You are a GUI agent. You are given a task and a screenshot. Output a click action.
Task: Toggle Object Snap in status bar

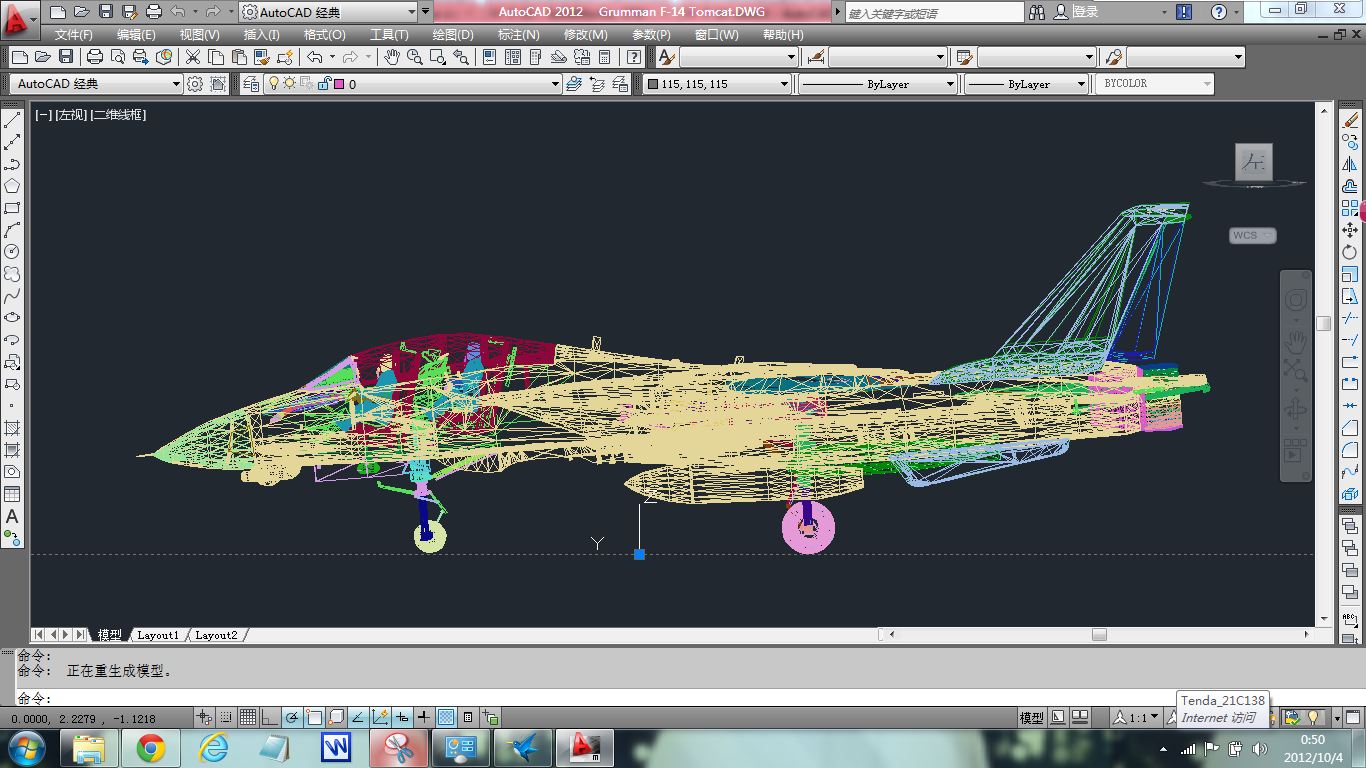point(314,717)
